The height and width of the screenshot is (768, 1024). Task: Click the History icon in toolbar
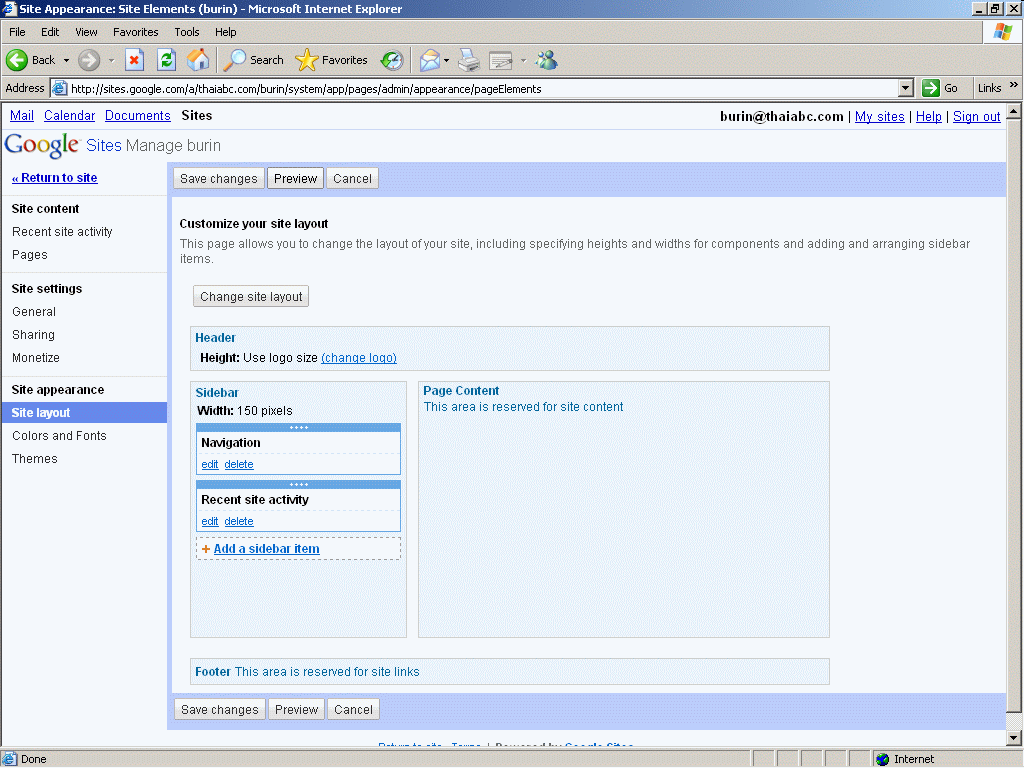click(x=392, y=60)
